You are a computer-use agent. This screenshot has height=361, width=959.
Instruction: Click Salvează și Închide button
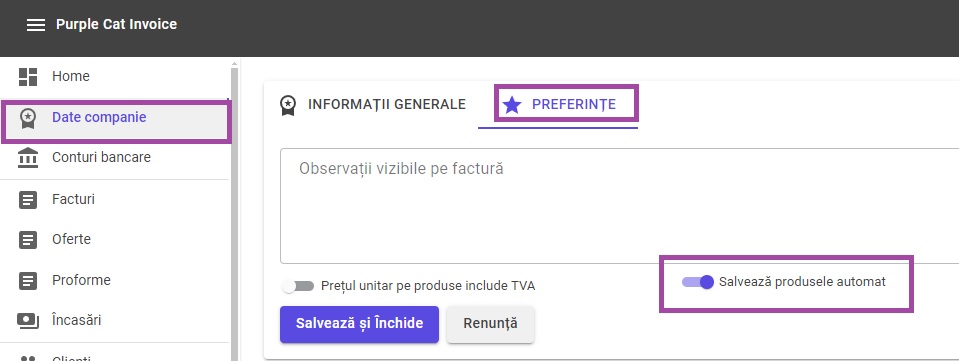[x=360, y=324]
